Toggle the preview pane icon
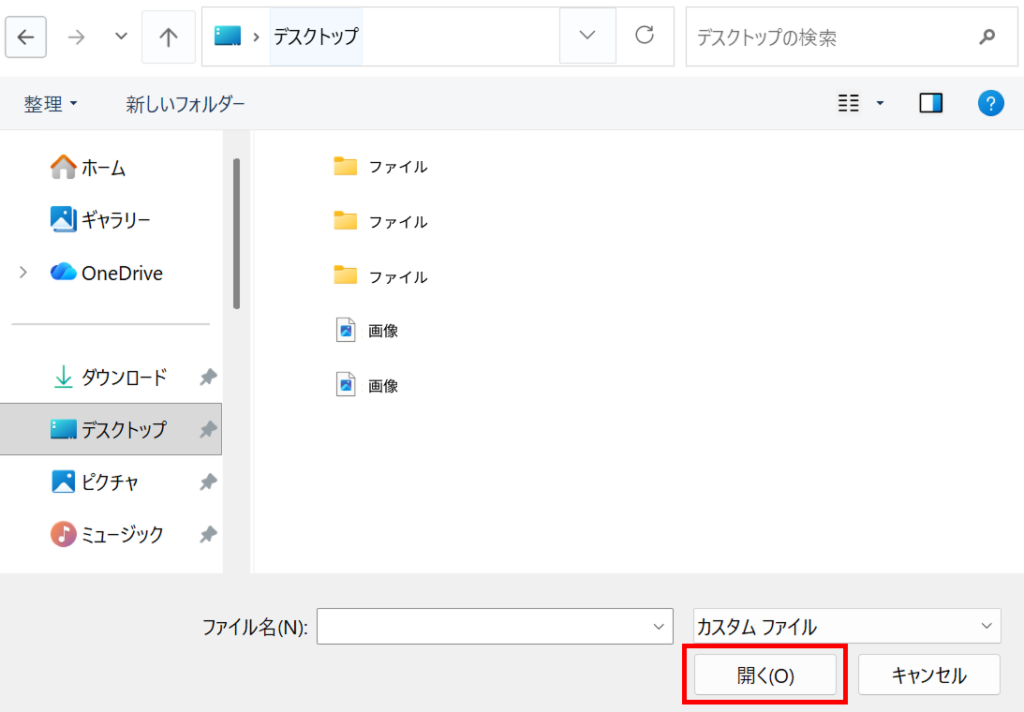Image resolution: width=1024 pixels, height=712 pixels. tap(931, 103)
